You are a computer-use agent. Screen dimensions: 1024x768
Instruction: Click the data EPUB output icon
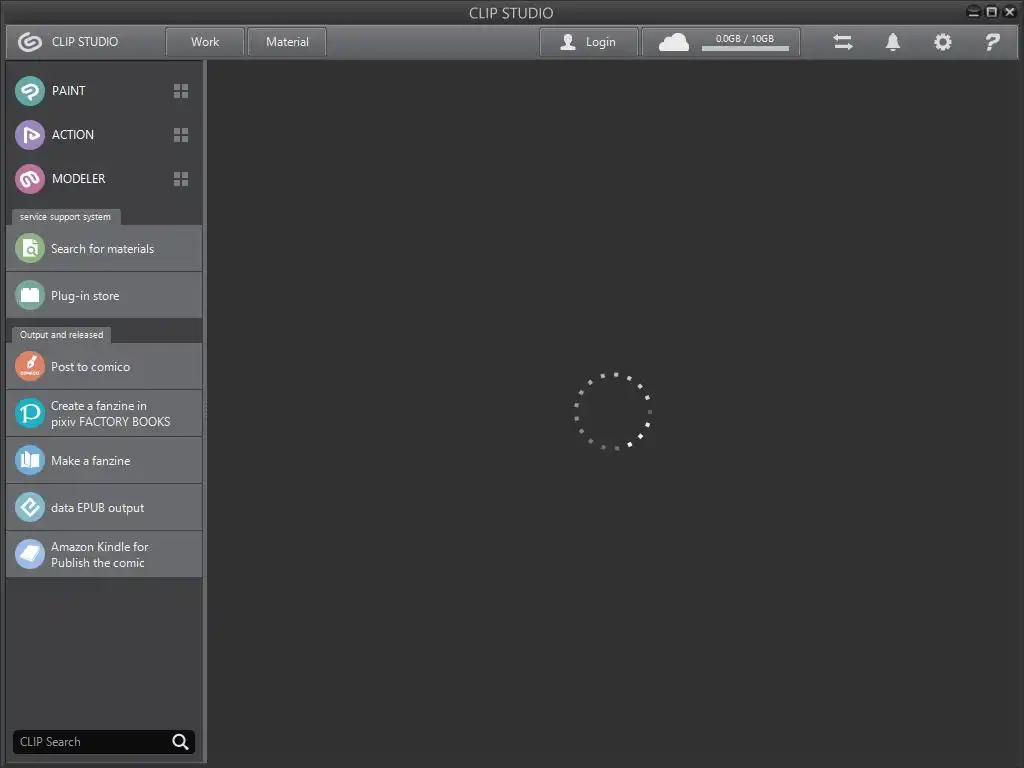(x=30, y=507)
